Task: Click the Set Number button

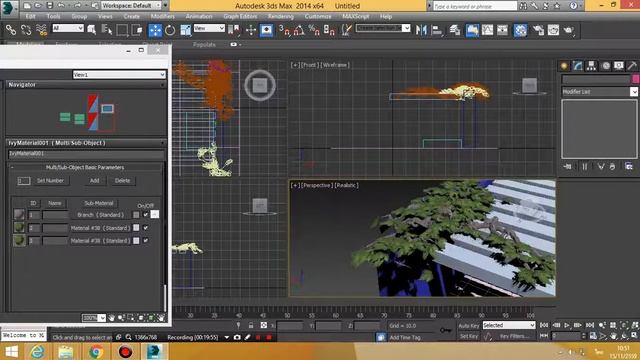Action: pyautogui.click(x=50, y=180)
